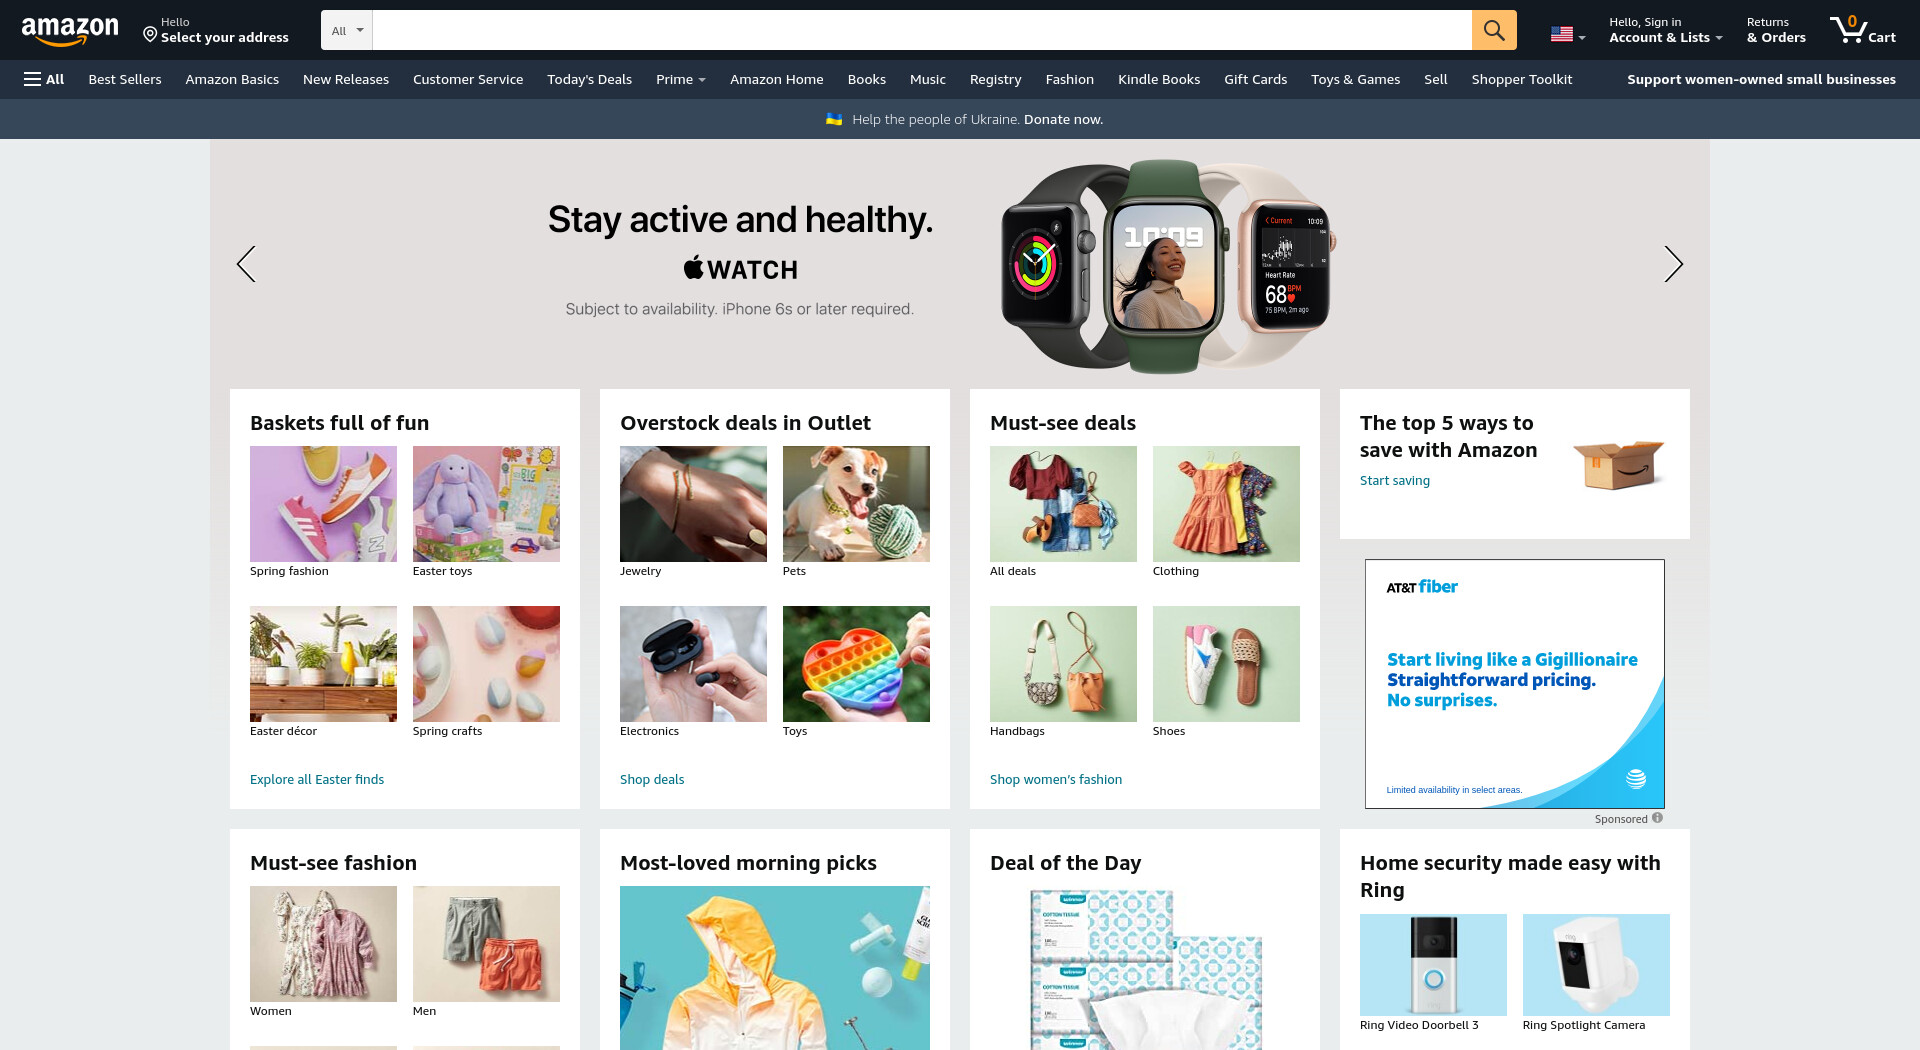The image size is (1920, 1050).
Task: Open the All search category dropdown
Action: click(x=347, y=30)
